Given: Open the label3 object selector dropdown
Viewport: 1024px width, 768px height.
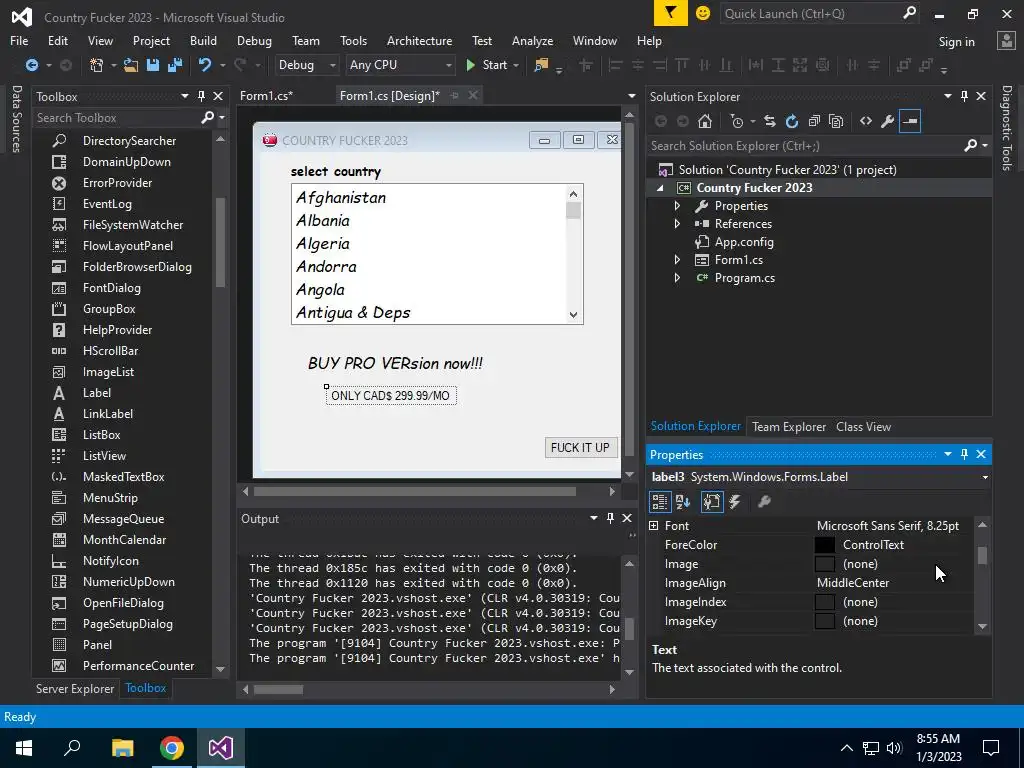Looking at the screenshot, I should point(985,477).
